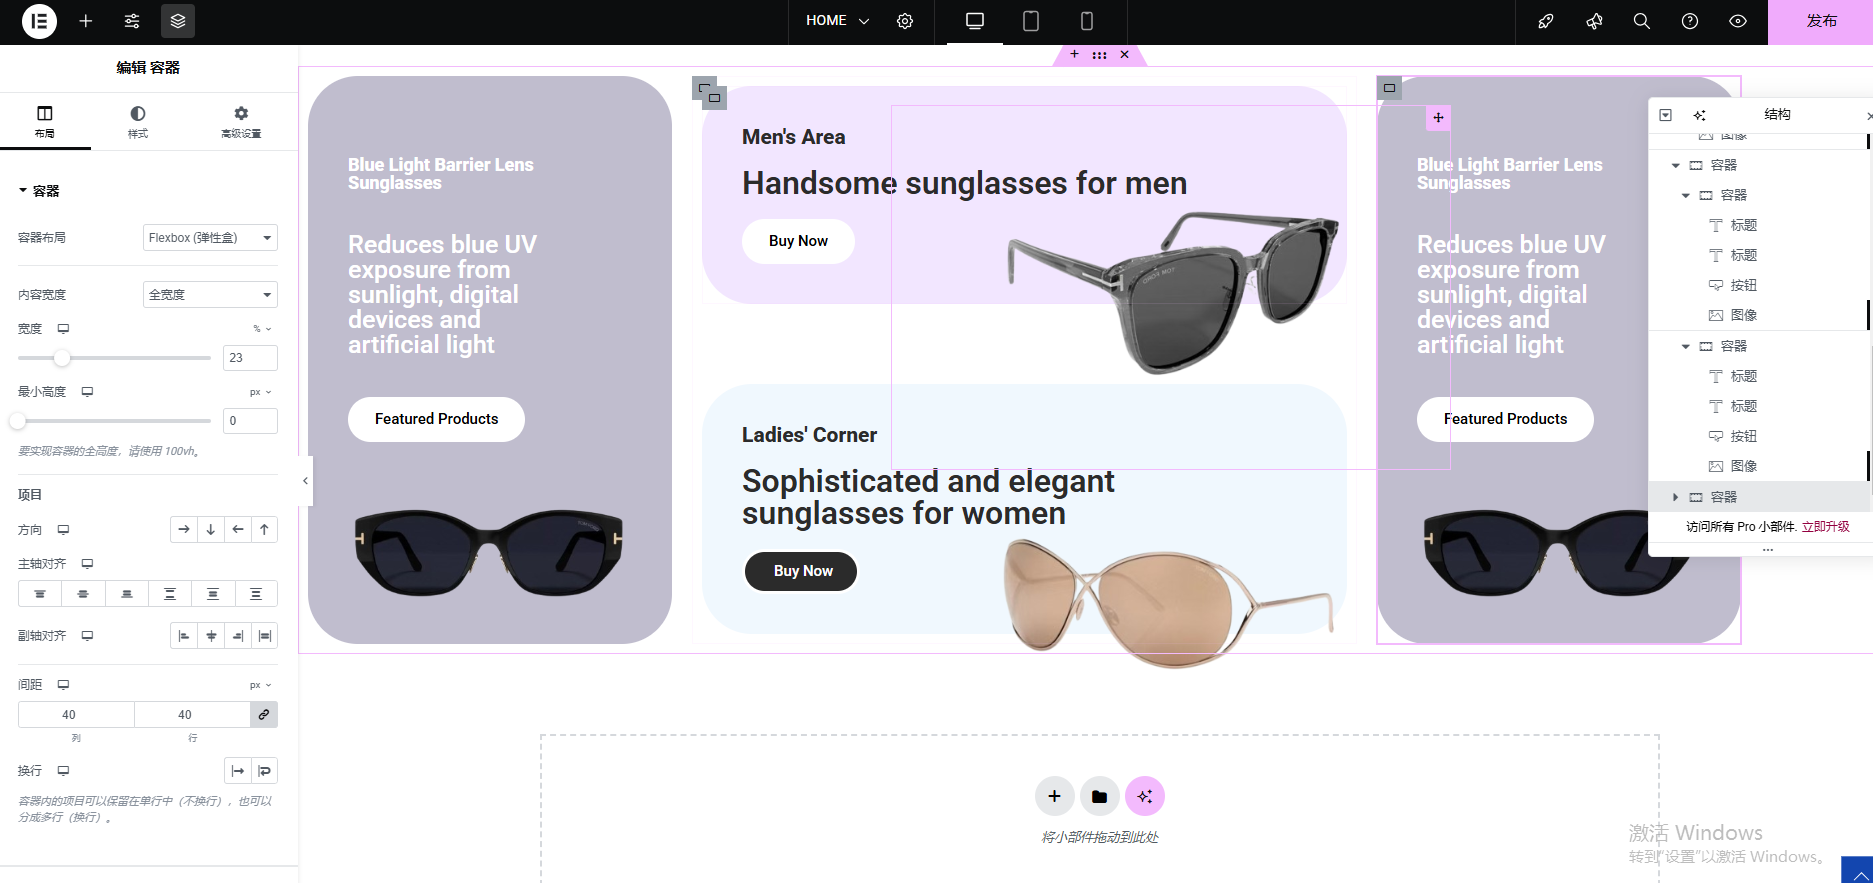
Task: Set direction to column downward arrow
Action: click(x=211, y=530)
